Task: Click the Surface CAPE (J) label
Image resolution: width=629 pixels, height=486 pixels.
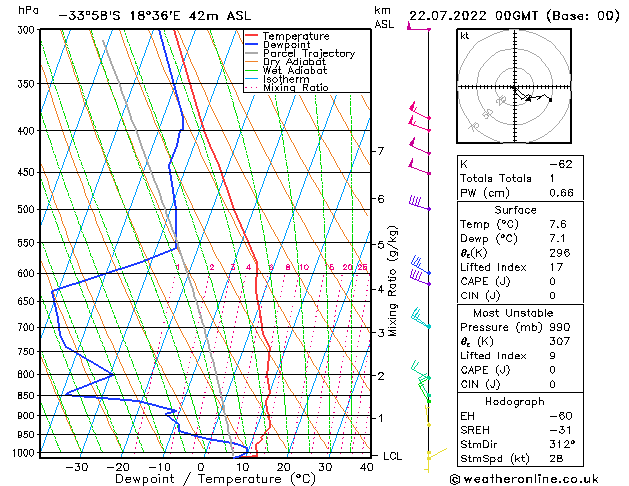Action: [x=485, y=281]
